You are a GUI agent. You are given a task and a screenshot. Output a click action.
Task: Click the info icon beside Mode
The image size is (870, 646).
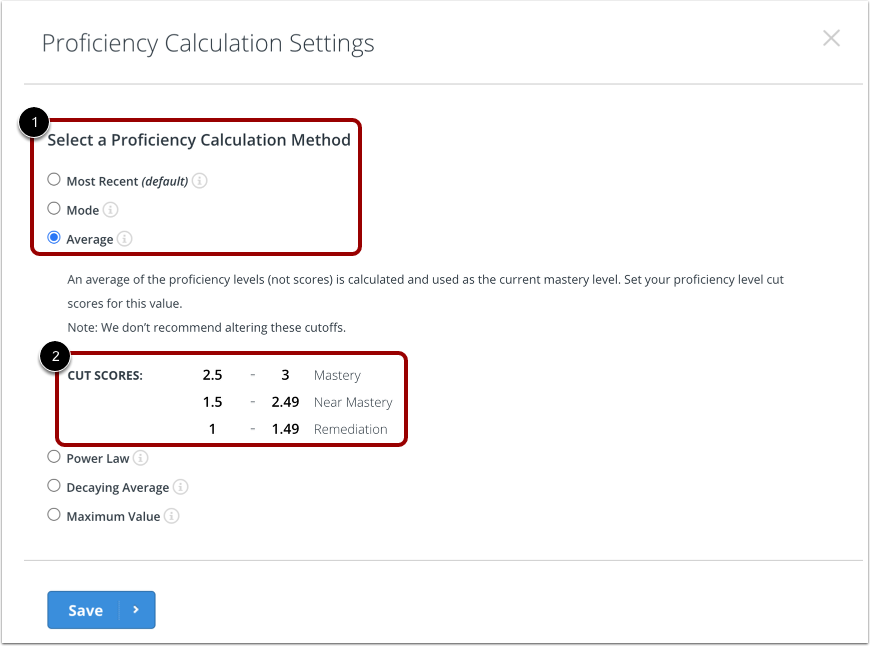(110, 209)
